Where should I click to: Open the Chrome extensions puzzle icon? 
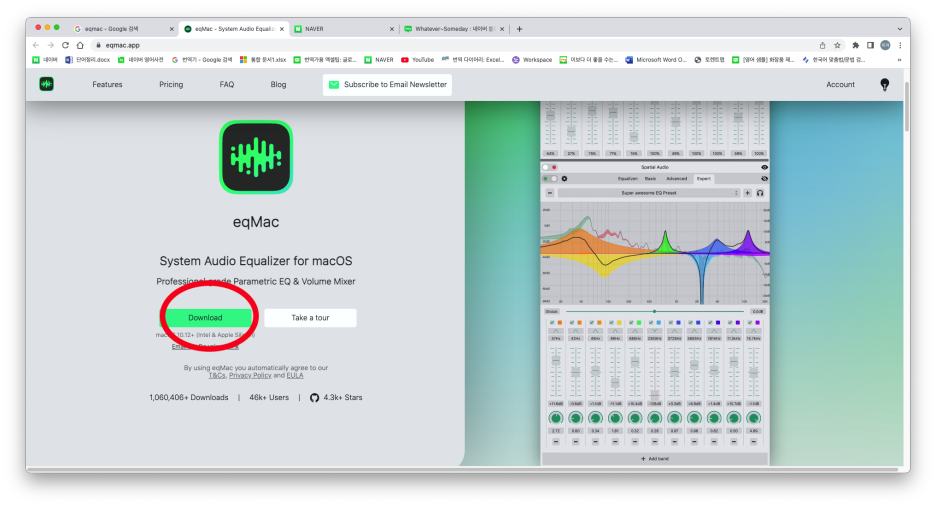click(855, 45)
